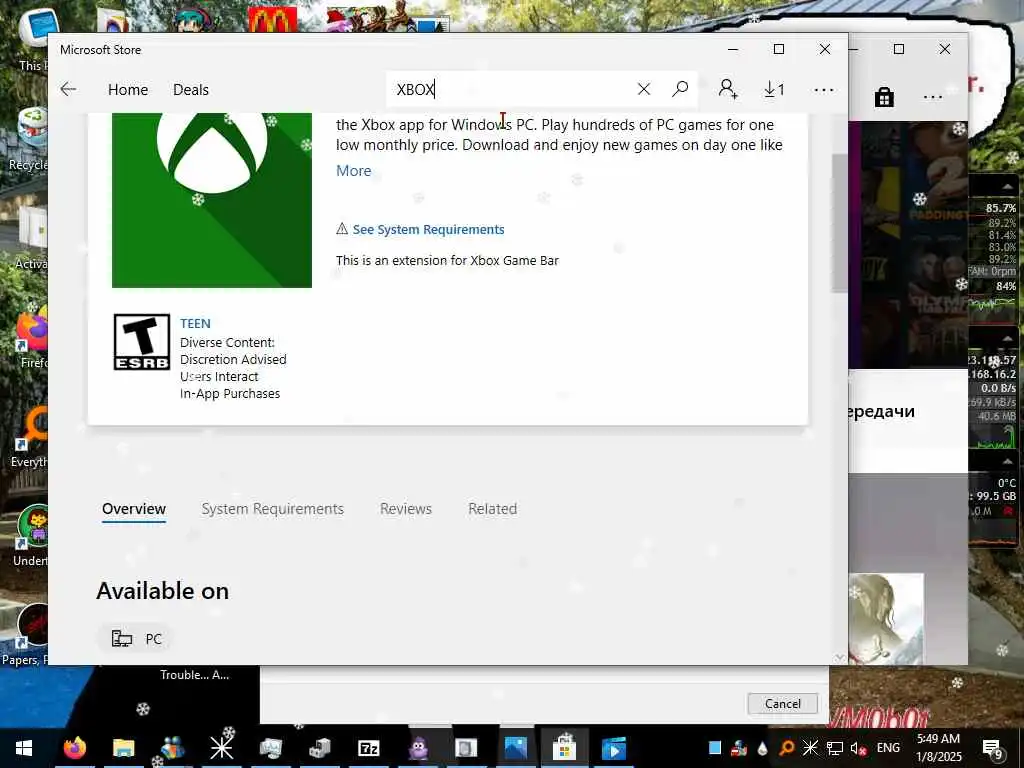Viewport: 1024px width, 768px height.
Task: Switch to the Overview tab
Action: click(134, 509)
